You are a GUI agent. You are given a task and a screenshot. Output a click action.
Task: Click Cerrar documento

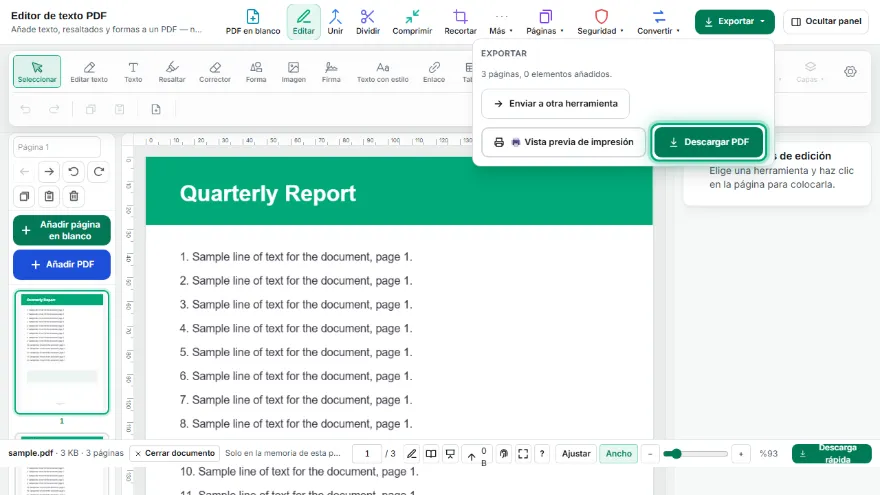(175, 453)
